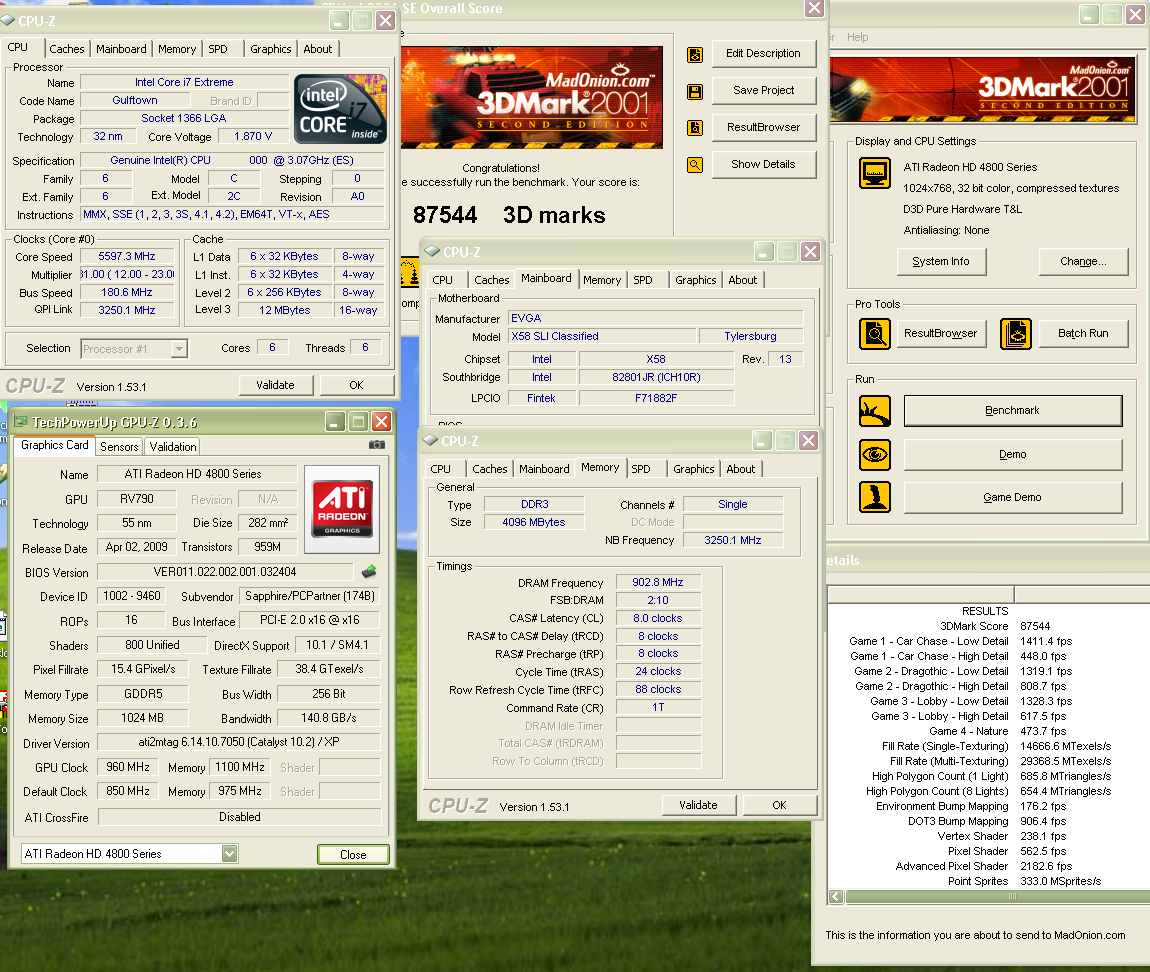Click the Save Project button
Screen dimensions: 1150x972
(x=763, y=90)
